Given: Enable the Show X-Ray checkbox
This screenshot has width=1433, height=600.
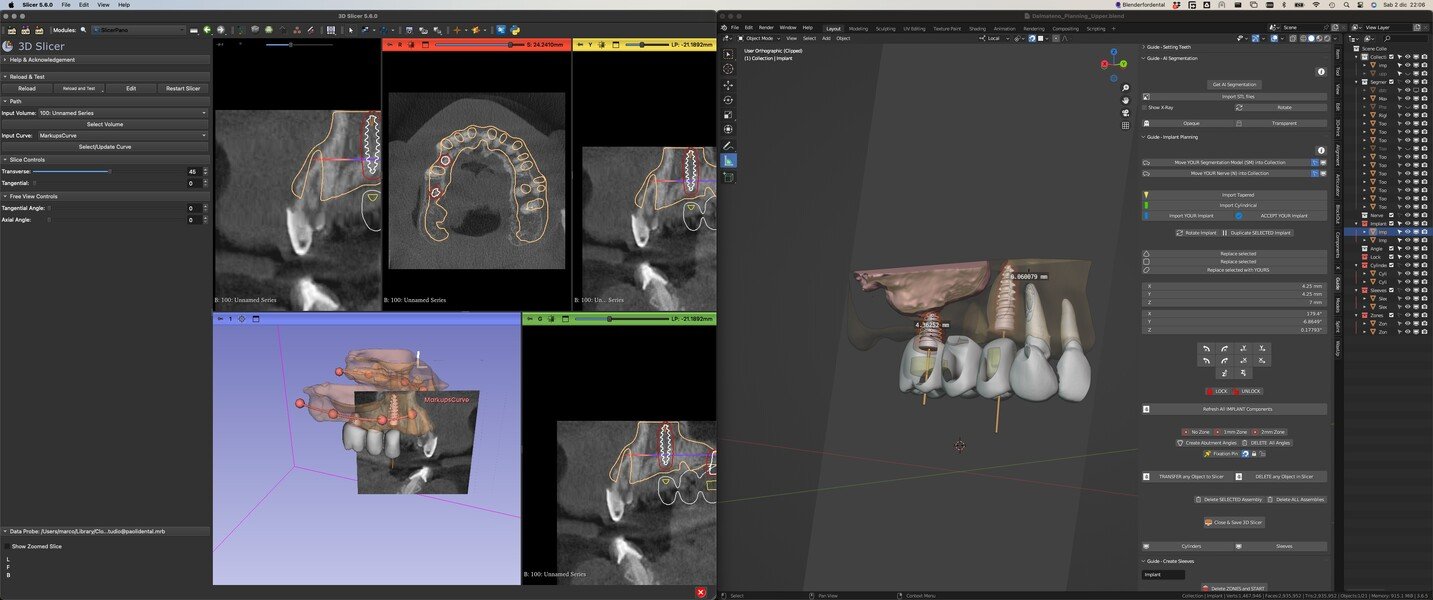Looking at the screenshot, I should click(1146, 107).
